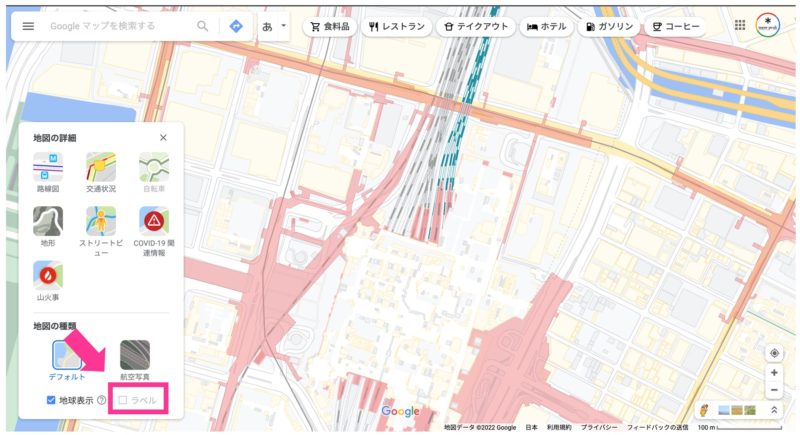Enable the 山火事 wildfire layer
Image resolution: width=800 pixels, height=435 pixels.
coord(48,275)
